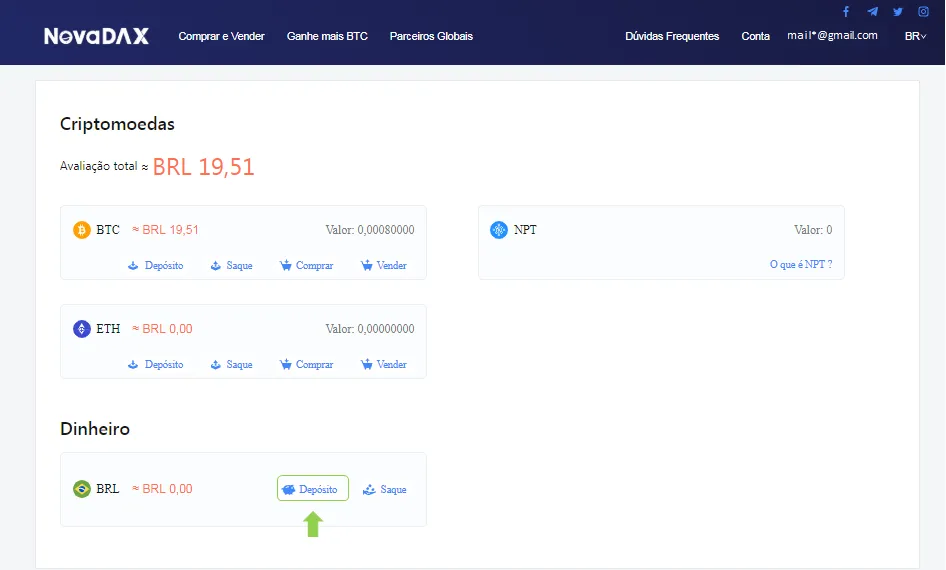
Task: Click Saque in the BRL card
Action: pos(384,489)
